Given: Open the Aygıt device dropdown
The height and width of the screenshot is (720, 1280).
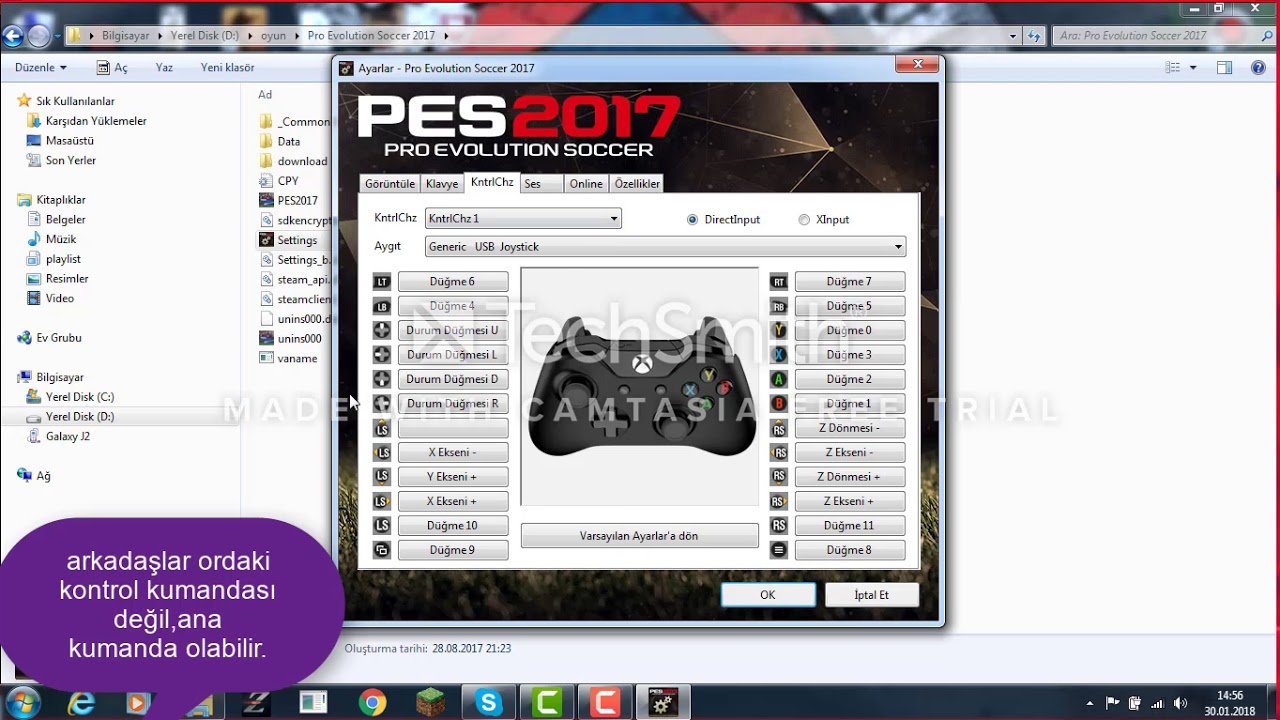Looking at the screenshot, I should point(665,247).
